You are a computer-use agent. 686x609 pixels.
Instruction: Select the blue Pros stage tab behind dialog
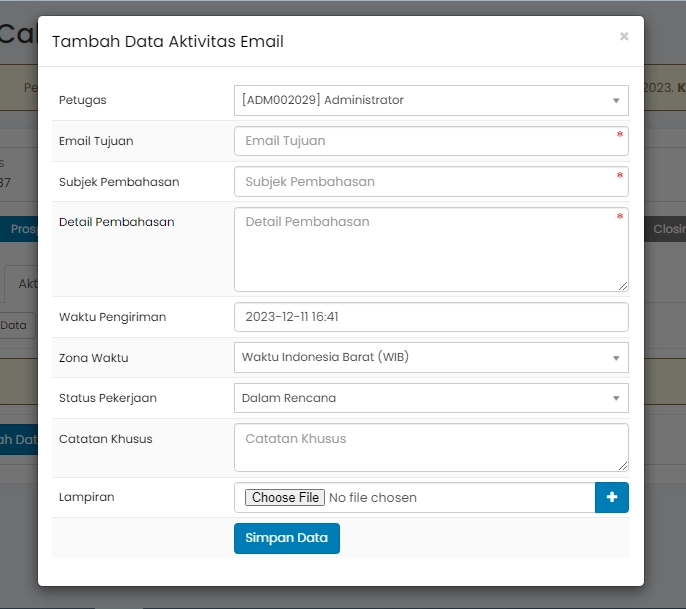(x=23, y=229)
